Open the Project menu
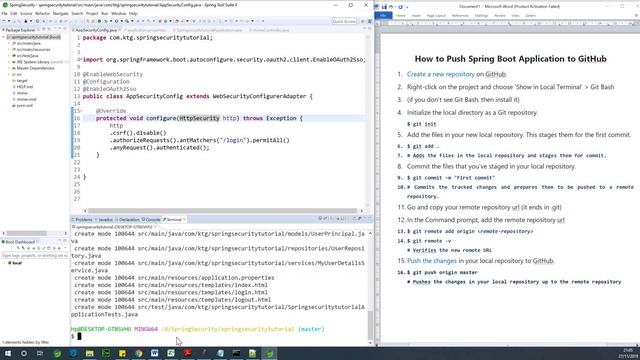Screen dimensions: 640x360 point(92,13)
